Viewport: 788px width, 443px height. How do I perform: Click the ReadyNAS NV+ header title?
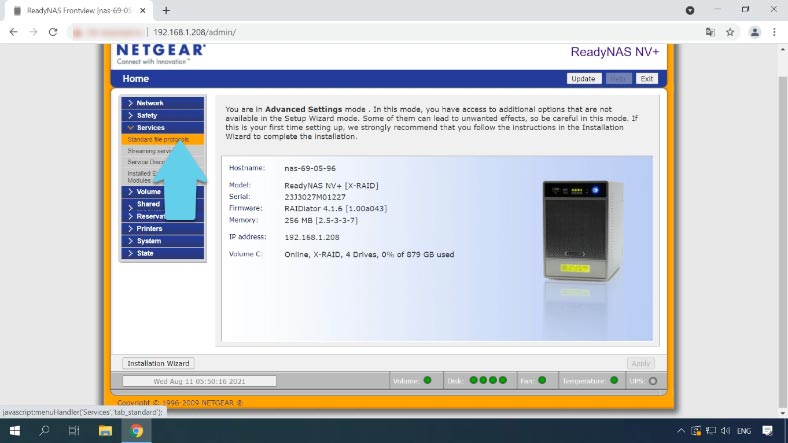pos(615,52)
